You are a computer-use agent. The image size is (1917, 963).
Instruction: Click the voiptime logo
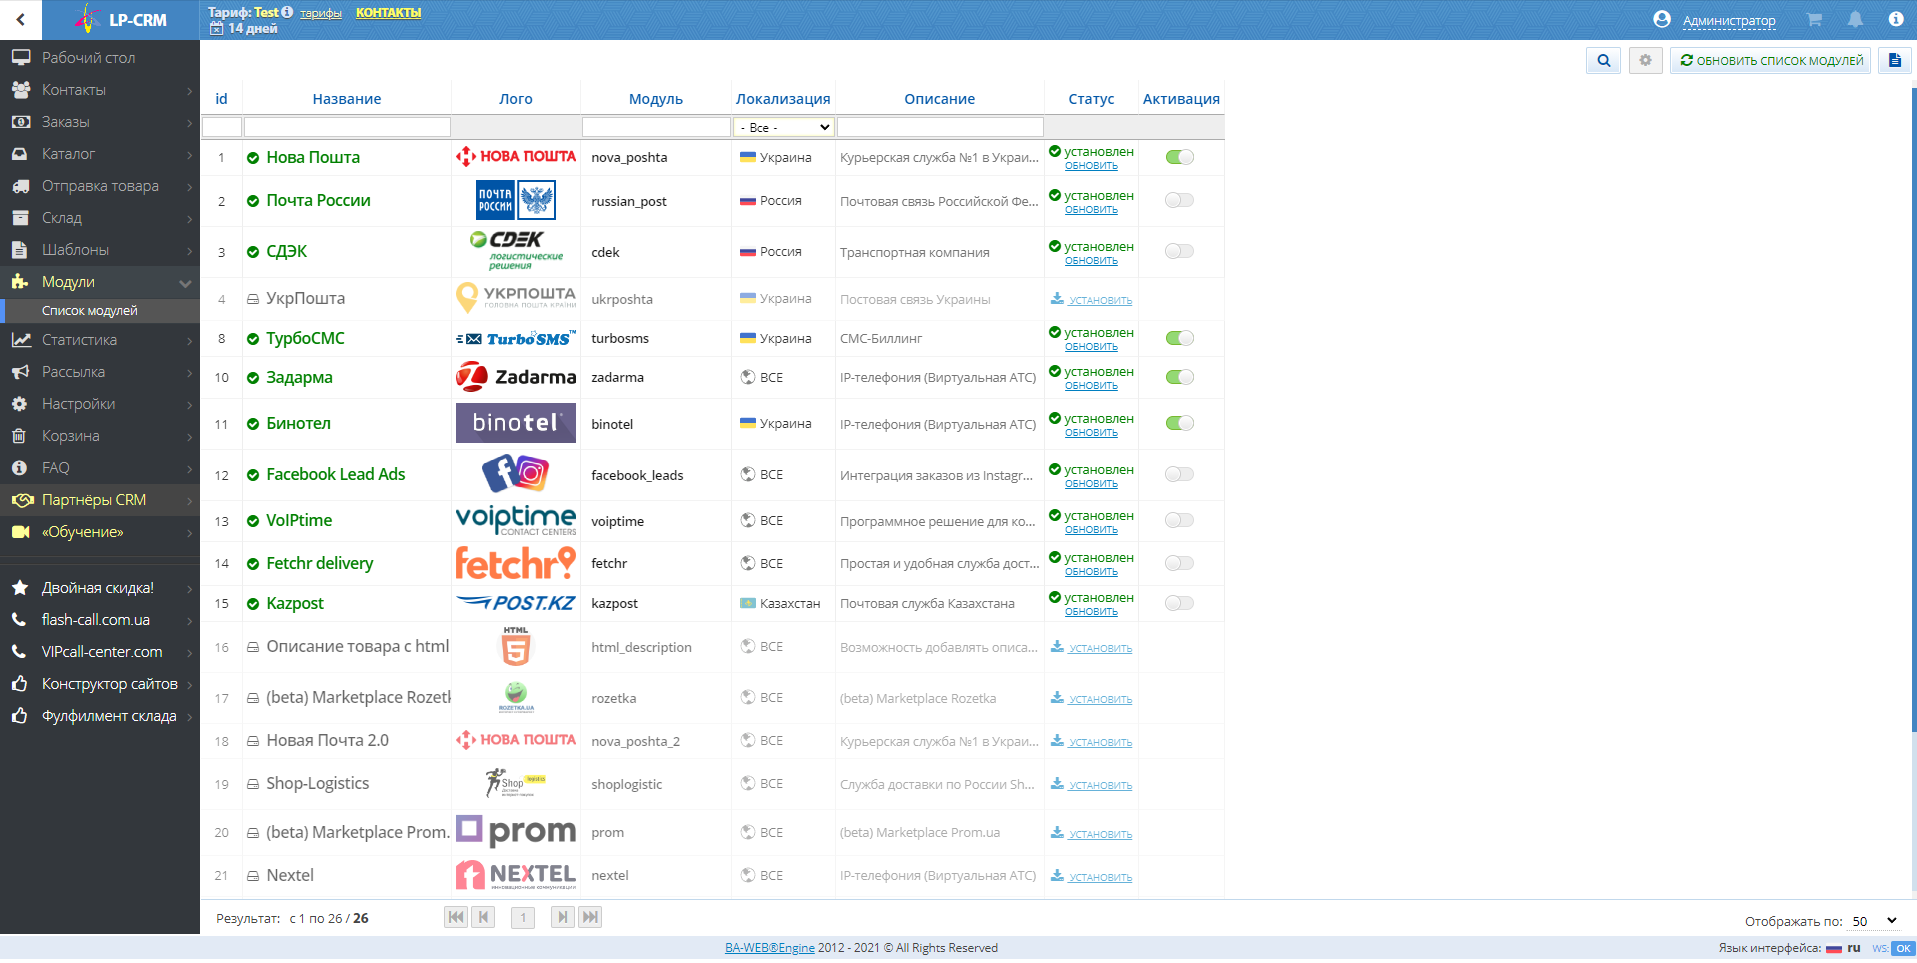(516, 520)
